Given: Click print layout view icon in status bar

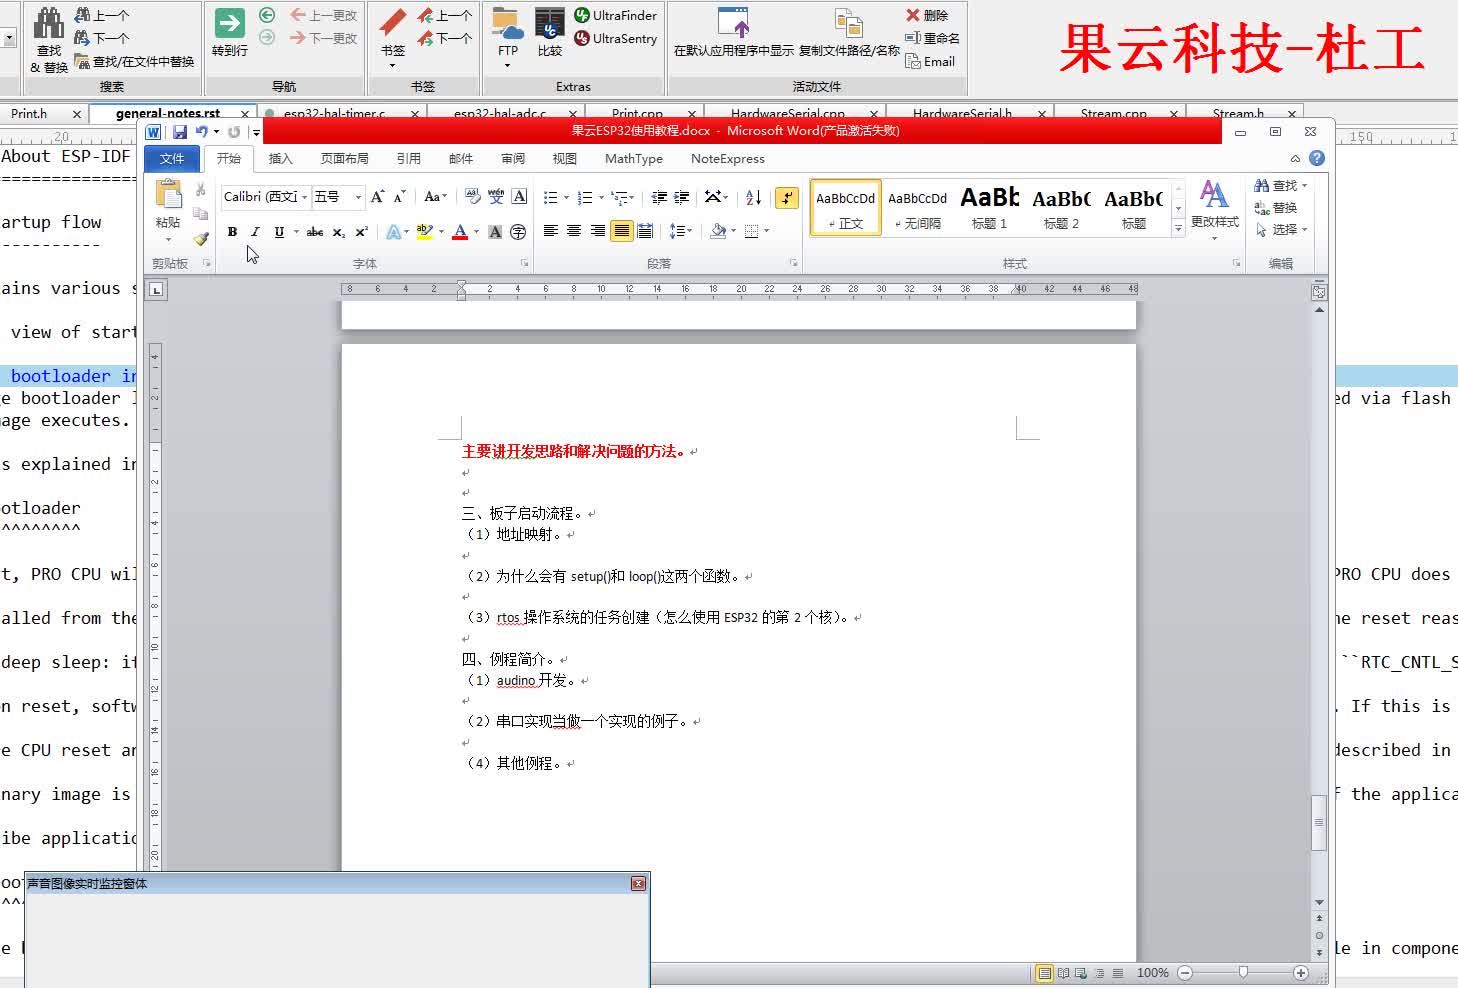Looking at the screenshot, I should click(x=1044, y=973).
